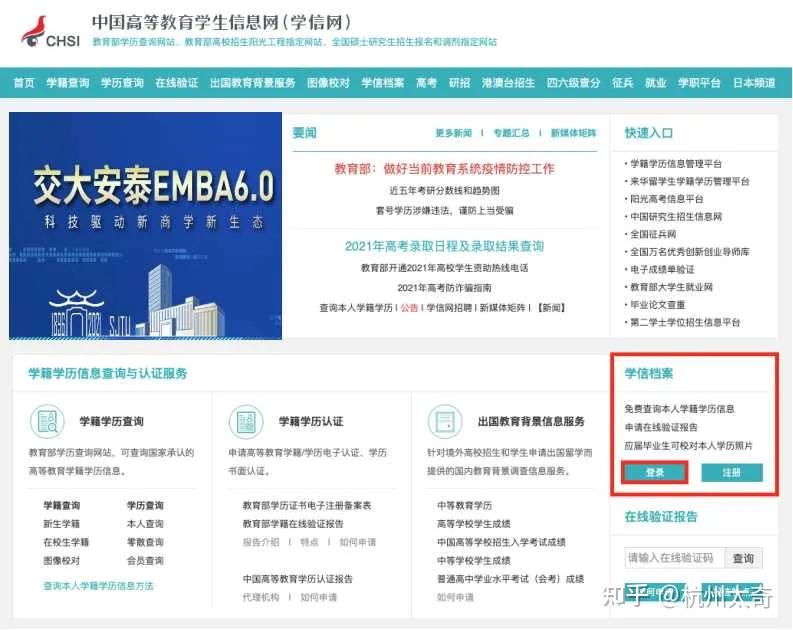This screenshot has height=630, width=793.
Task: Open 电子成绩单验证 quick link
Action: [662, 269]
